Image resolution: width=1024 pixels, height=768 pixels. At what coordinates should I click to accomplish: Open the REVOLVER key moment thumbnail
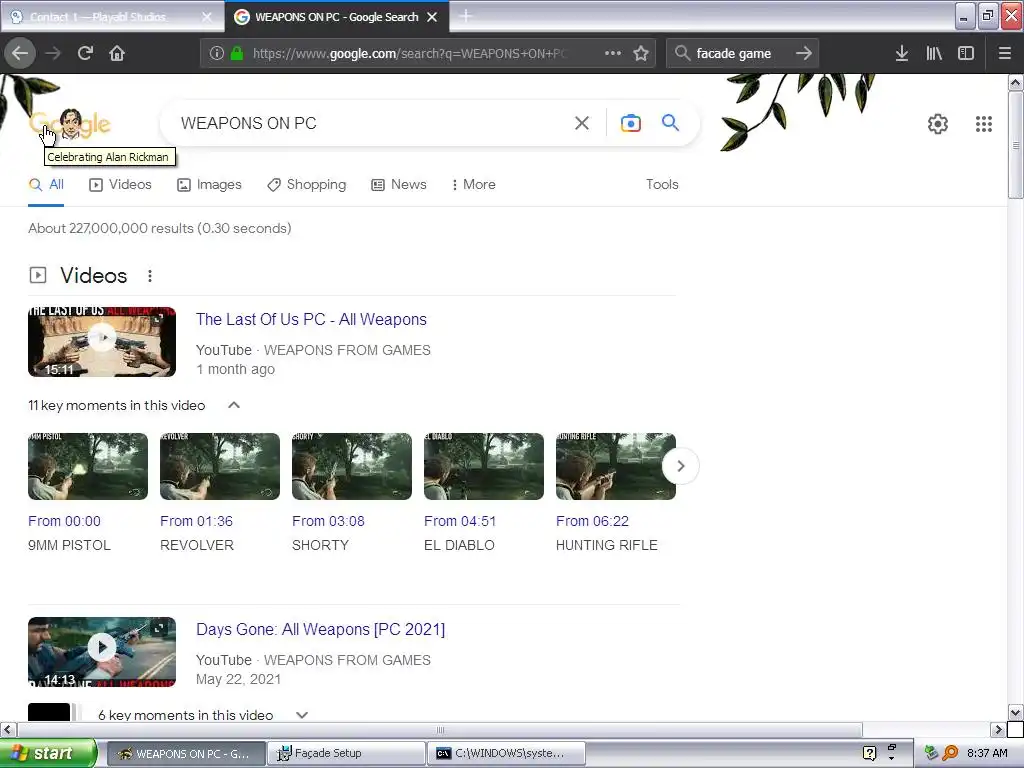[220, 466]
